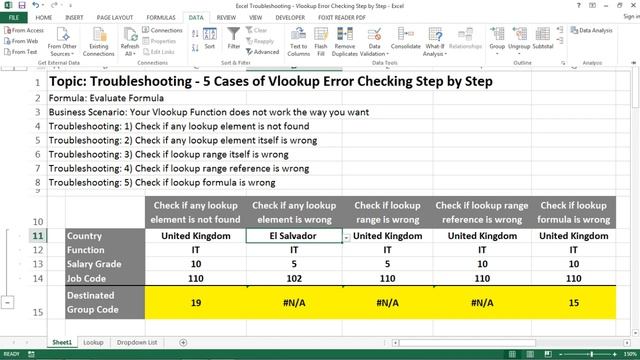Click the Sign in link
Viewport: 640px width, 360px height.
pos(631,17)
